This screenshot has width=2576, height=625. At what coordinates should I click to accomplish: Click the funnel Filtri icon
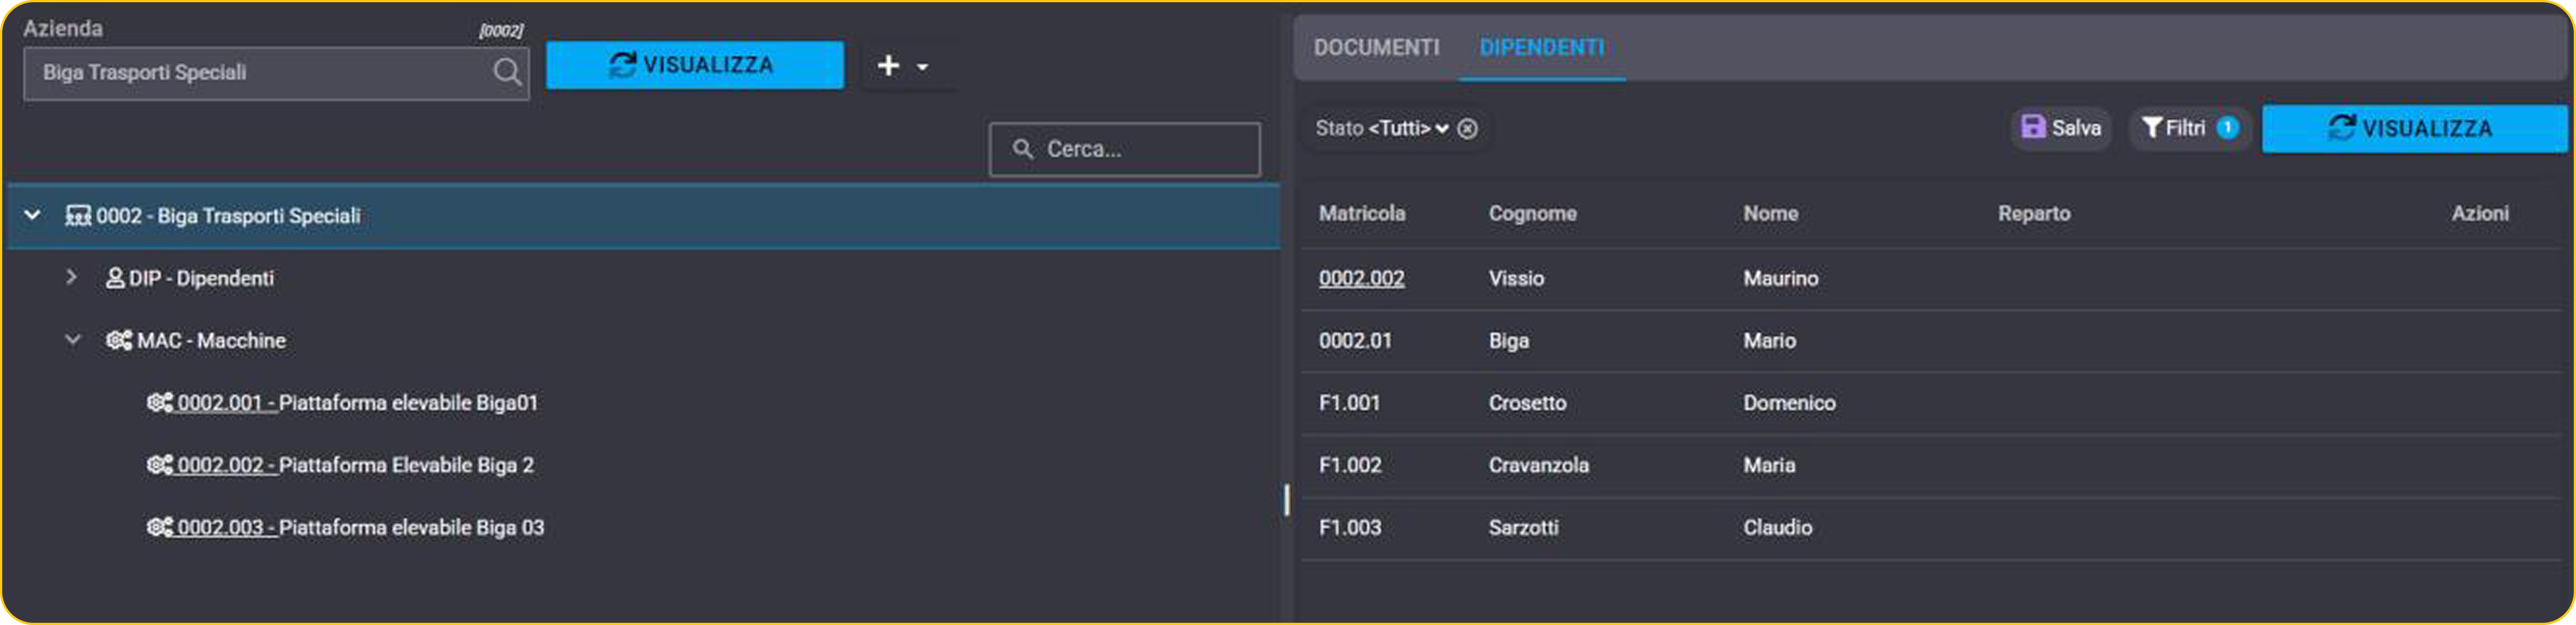(x=2152, y=128)
